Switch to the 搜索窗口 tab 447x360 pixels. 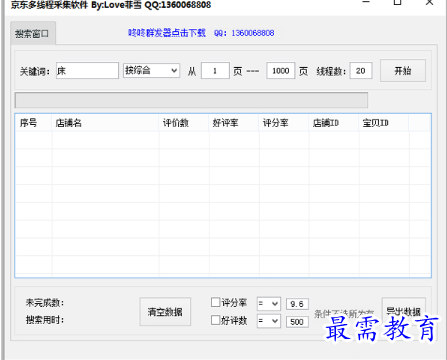click(x=33, y=33)
